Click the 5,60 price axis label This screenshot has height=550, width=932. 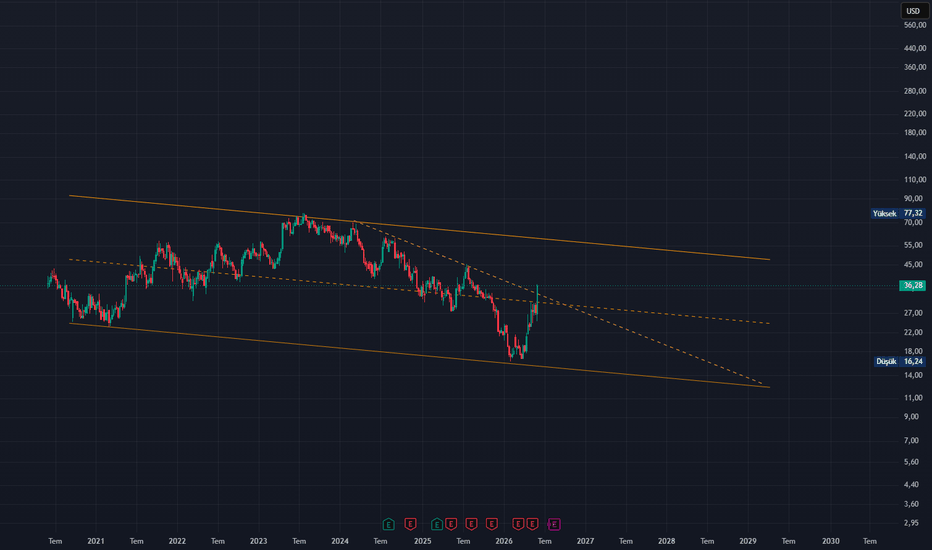pos(912,462)
